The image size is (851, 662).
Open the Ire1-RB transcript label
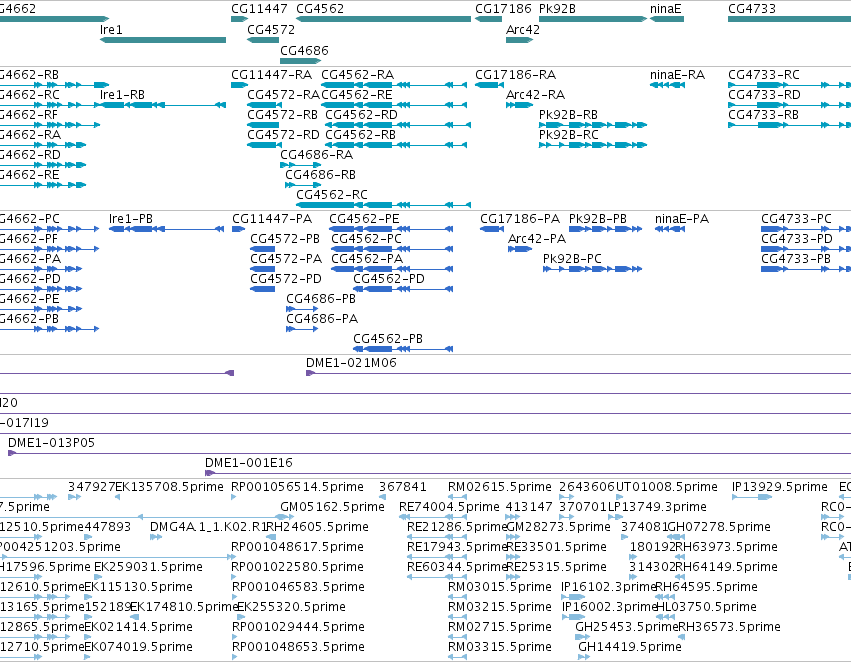122,95
